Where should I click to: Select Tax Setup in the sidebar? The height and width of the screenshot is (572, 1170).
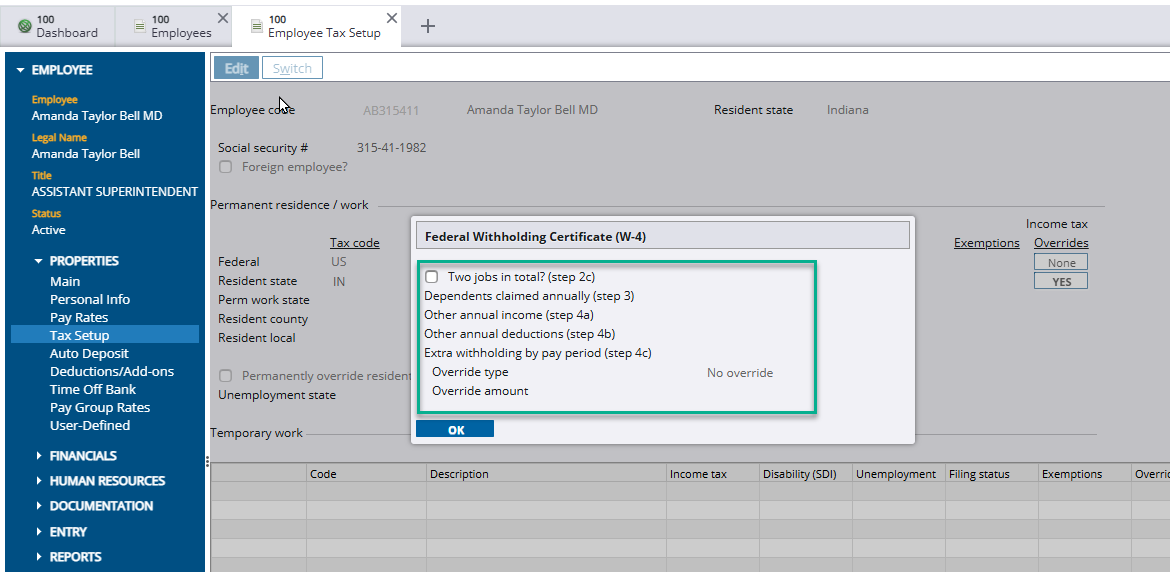(x=105, y=336)
